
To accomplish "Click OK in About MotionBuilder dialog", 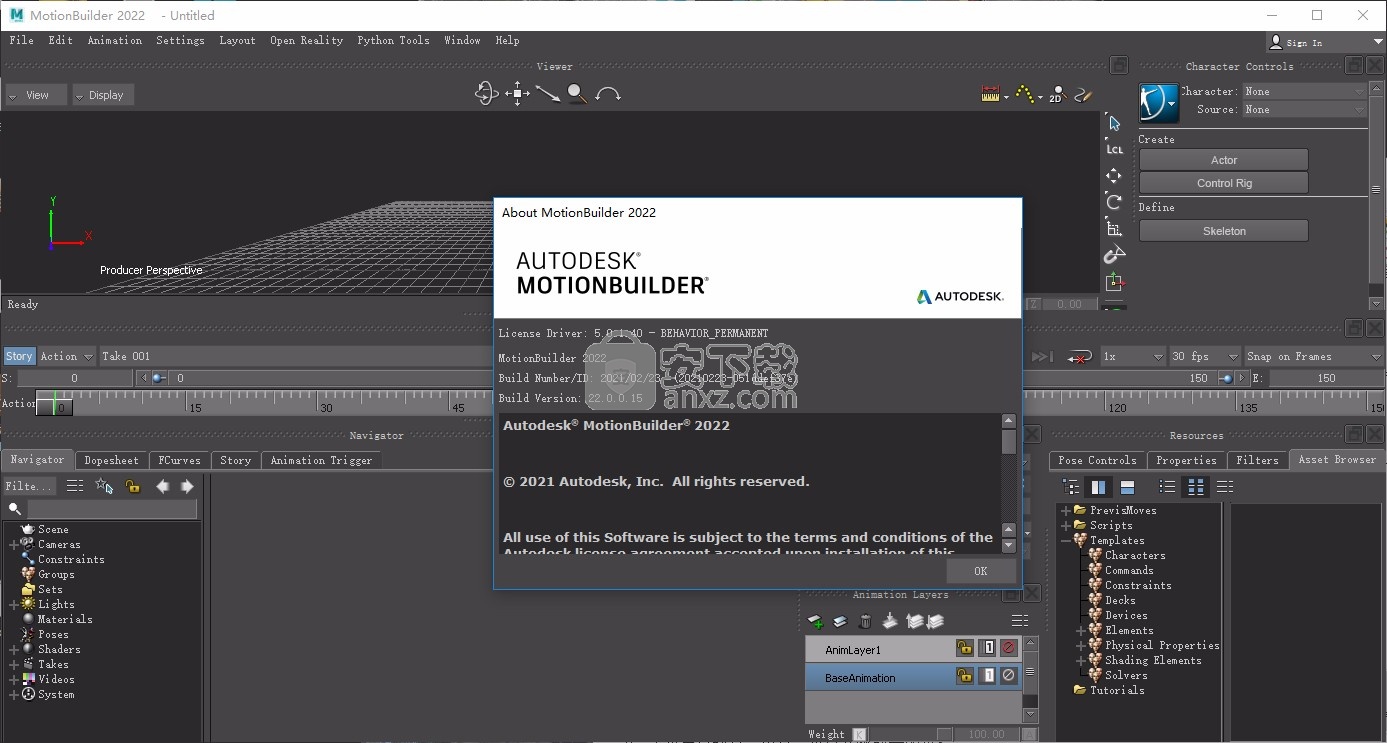I will [980, 571].
